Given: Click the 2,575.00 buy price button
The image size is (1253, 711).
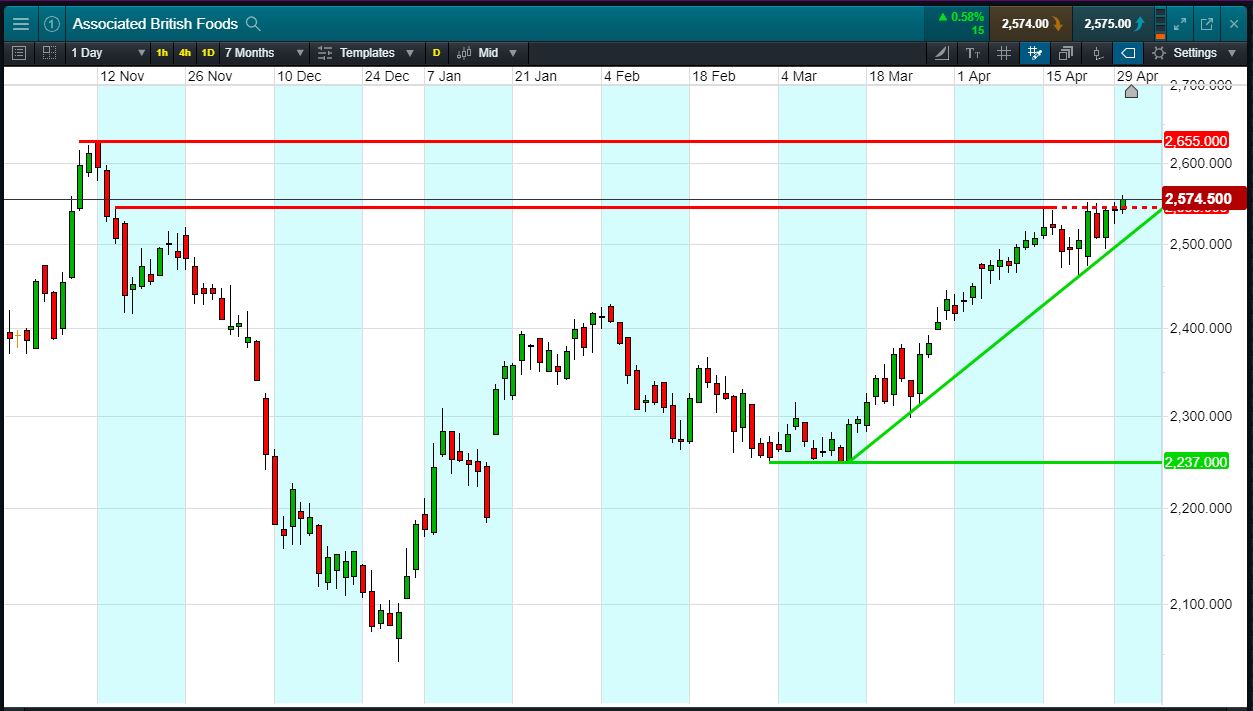Looking at the screenshot, I should [x=1112, y=23].
